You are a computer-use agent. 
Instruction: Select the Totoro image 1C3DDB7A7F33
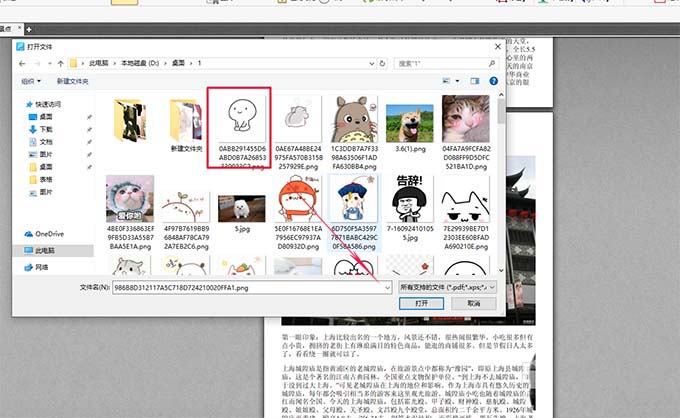pos(354,134)
